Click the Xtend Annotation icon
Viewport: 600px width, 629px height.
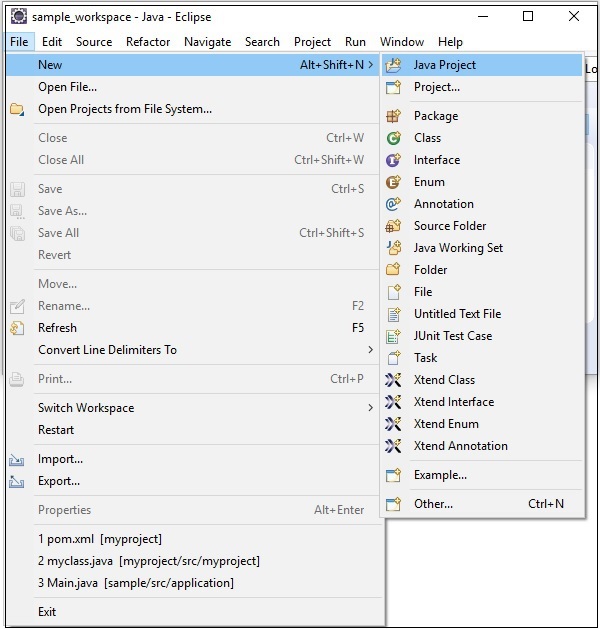[x=393, y=446]
